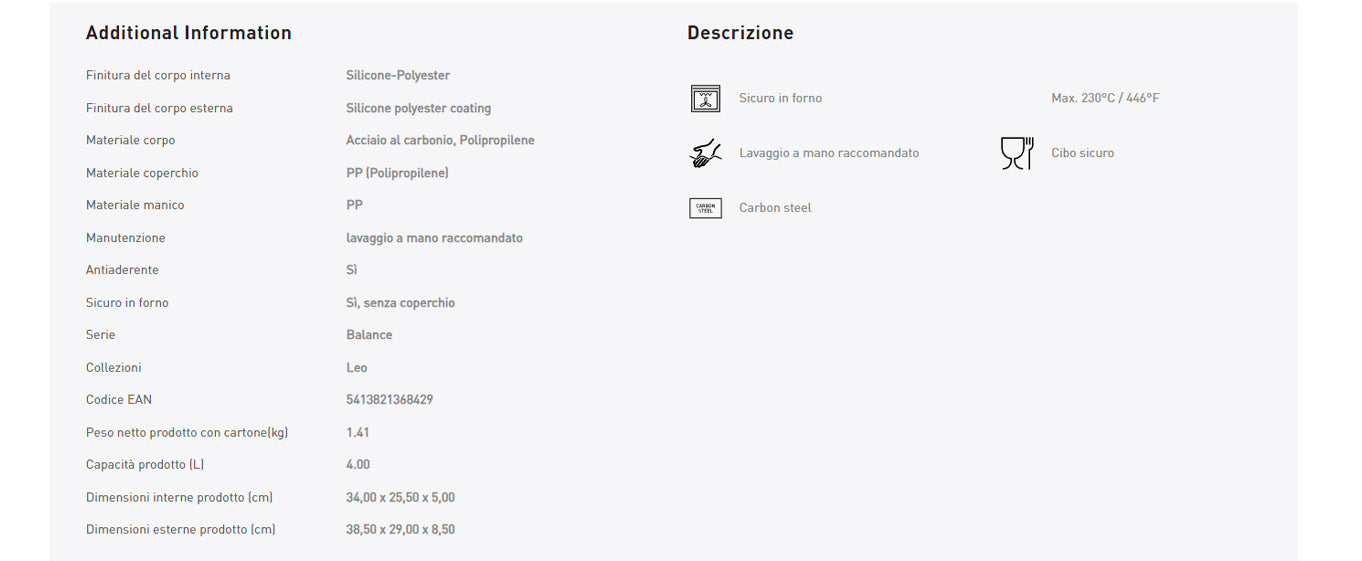
Task: Click the Max. 230°C / 446°F text
Action: coord(1105,98)
